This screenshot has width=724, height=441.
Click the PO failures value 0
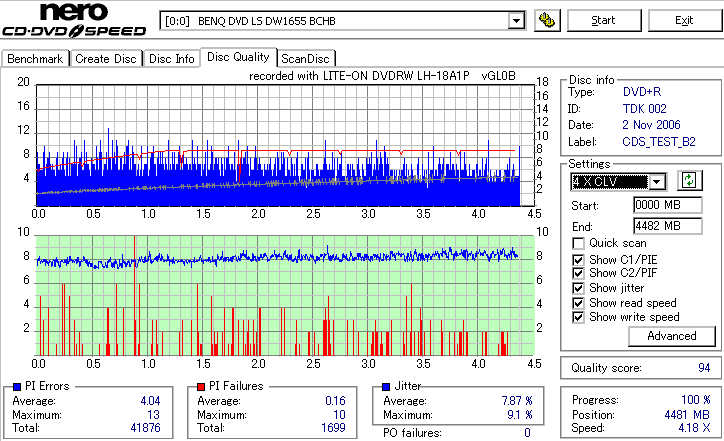(x=527, y=433)
